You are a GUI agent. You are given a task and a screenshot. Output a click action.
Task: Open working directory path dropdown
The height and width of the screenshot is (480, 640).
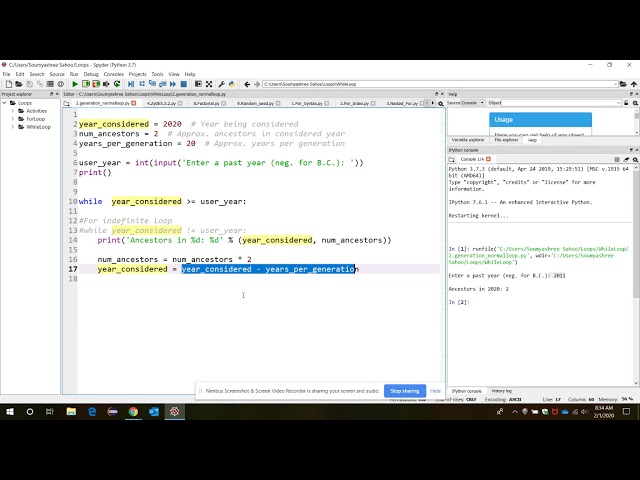615,84
